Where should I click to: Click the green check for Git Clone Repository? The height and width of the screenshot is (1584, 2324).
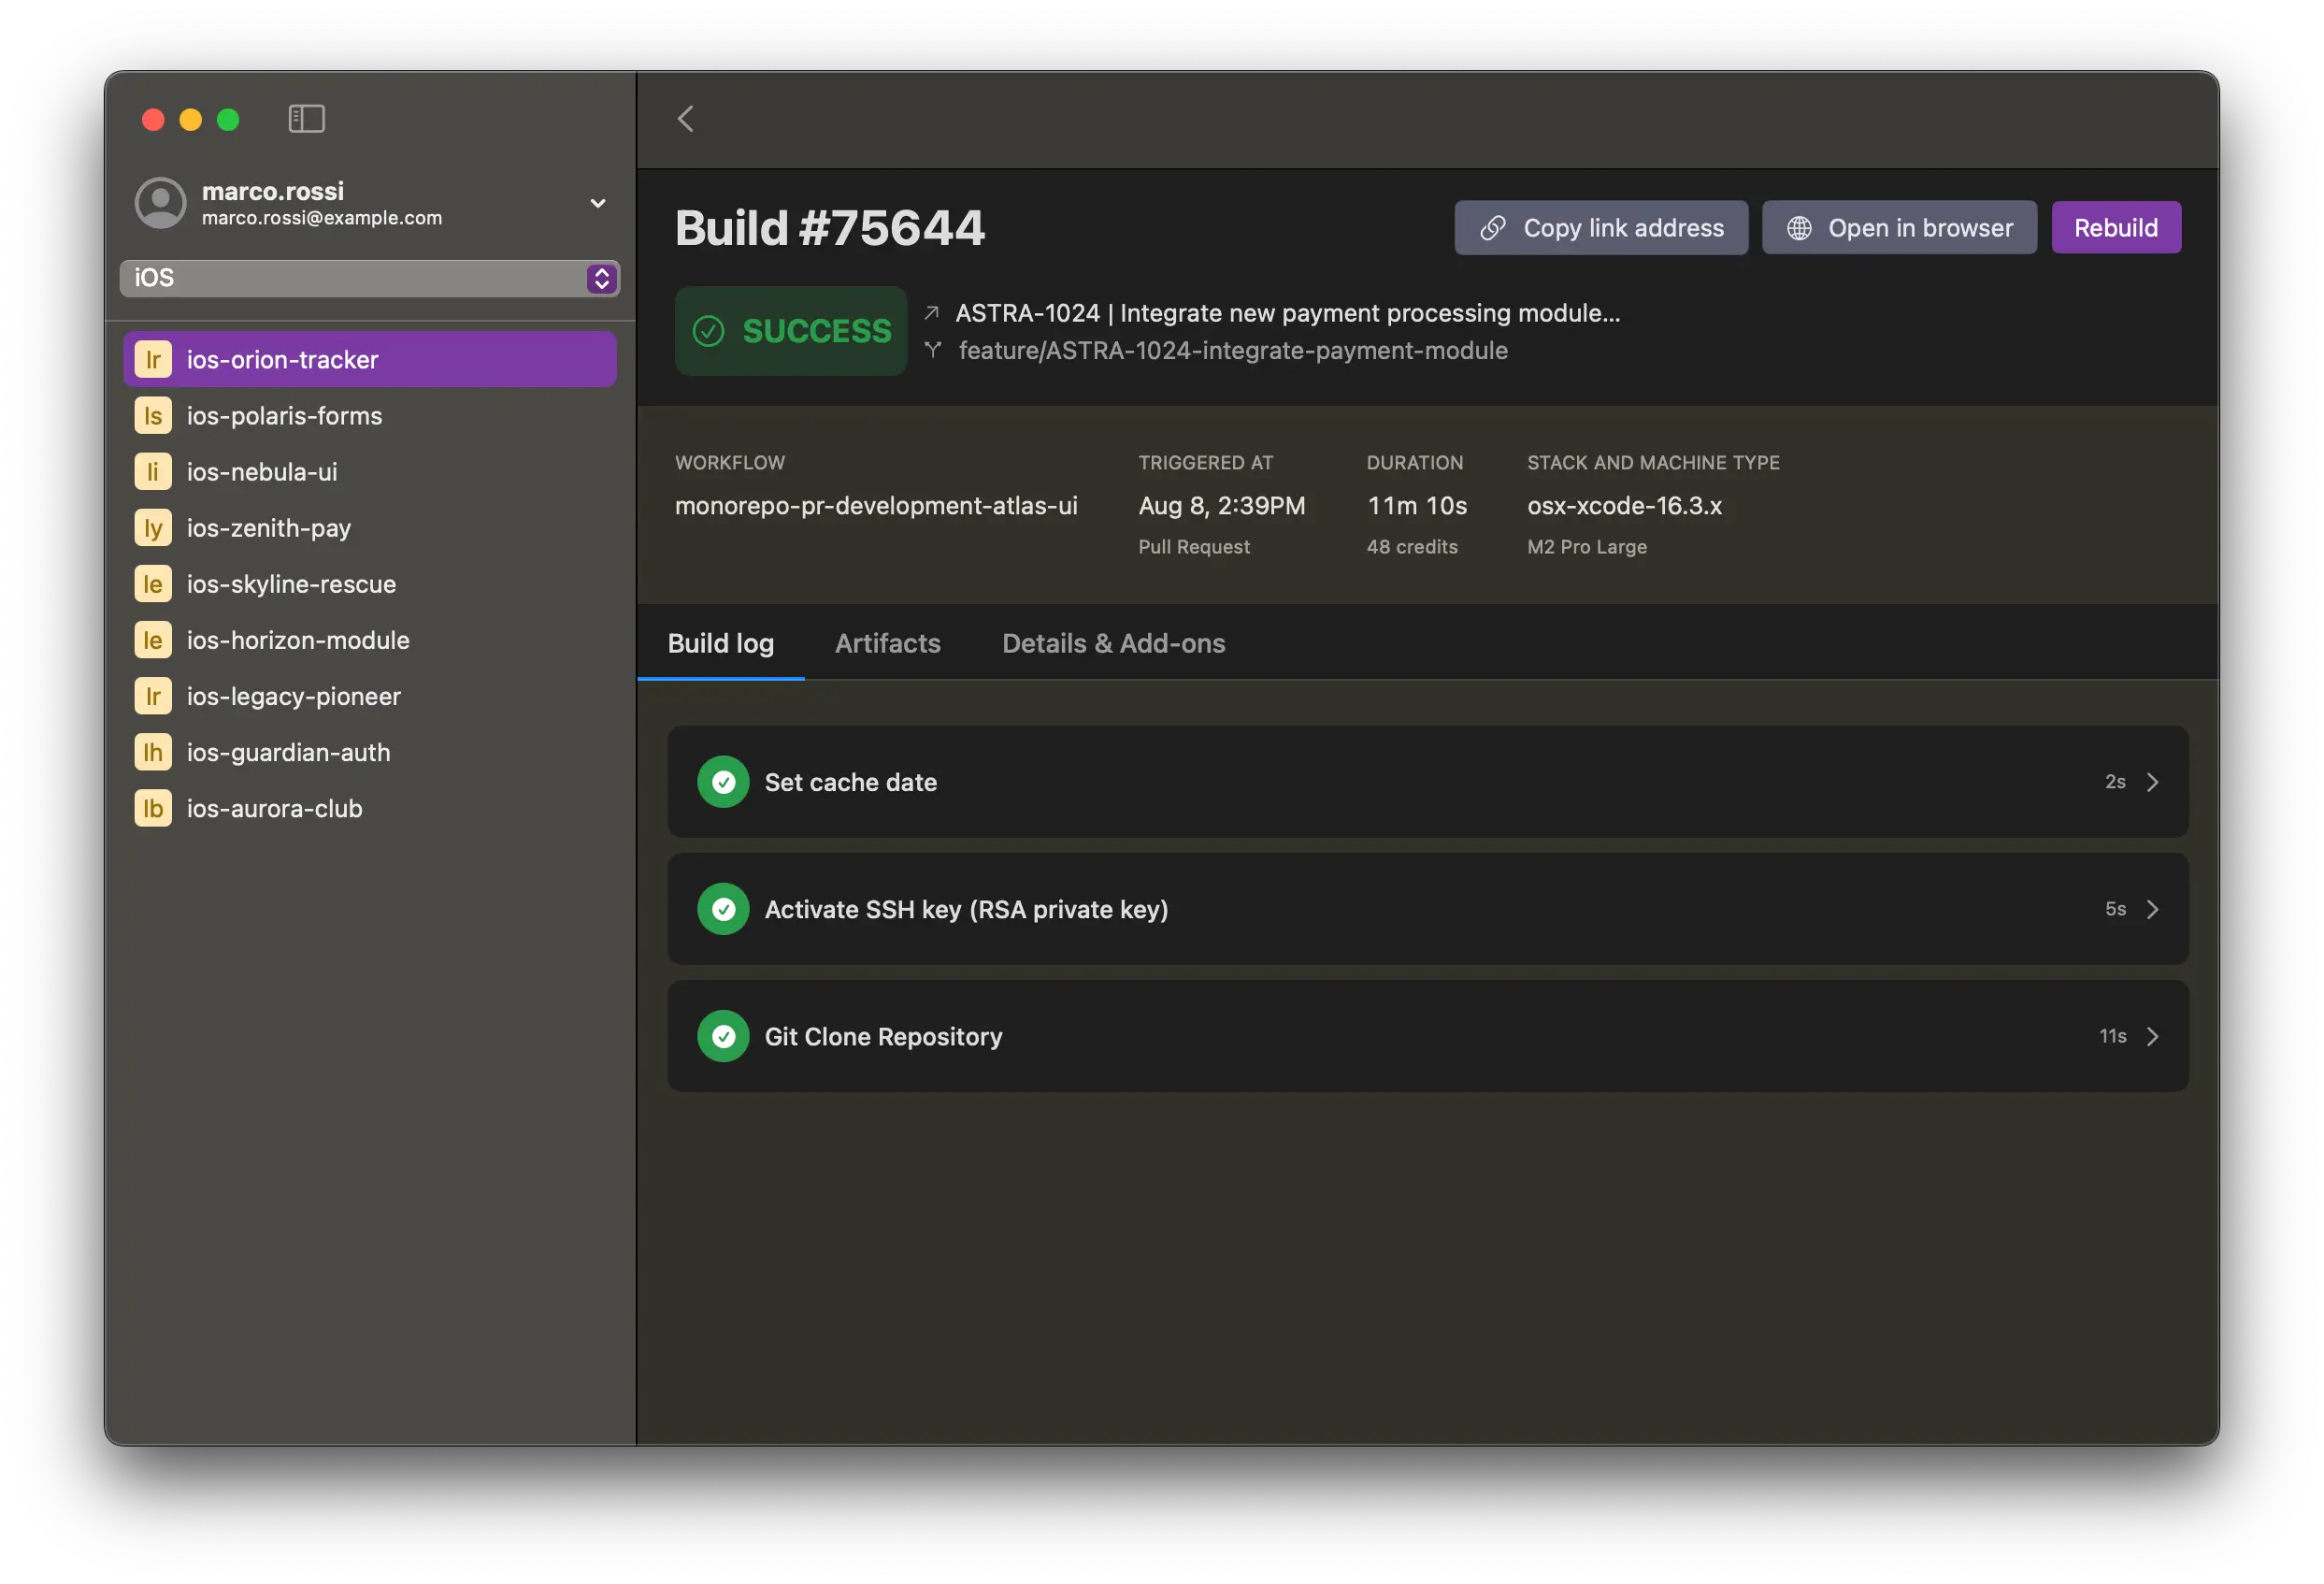(x=723, y=1036)
